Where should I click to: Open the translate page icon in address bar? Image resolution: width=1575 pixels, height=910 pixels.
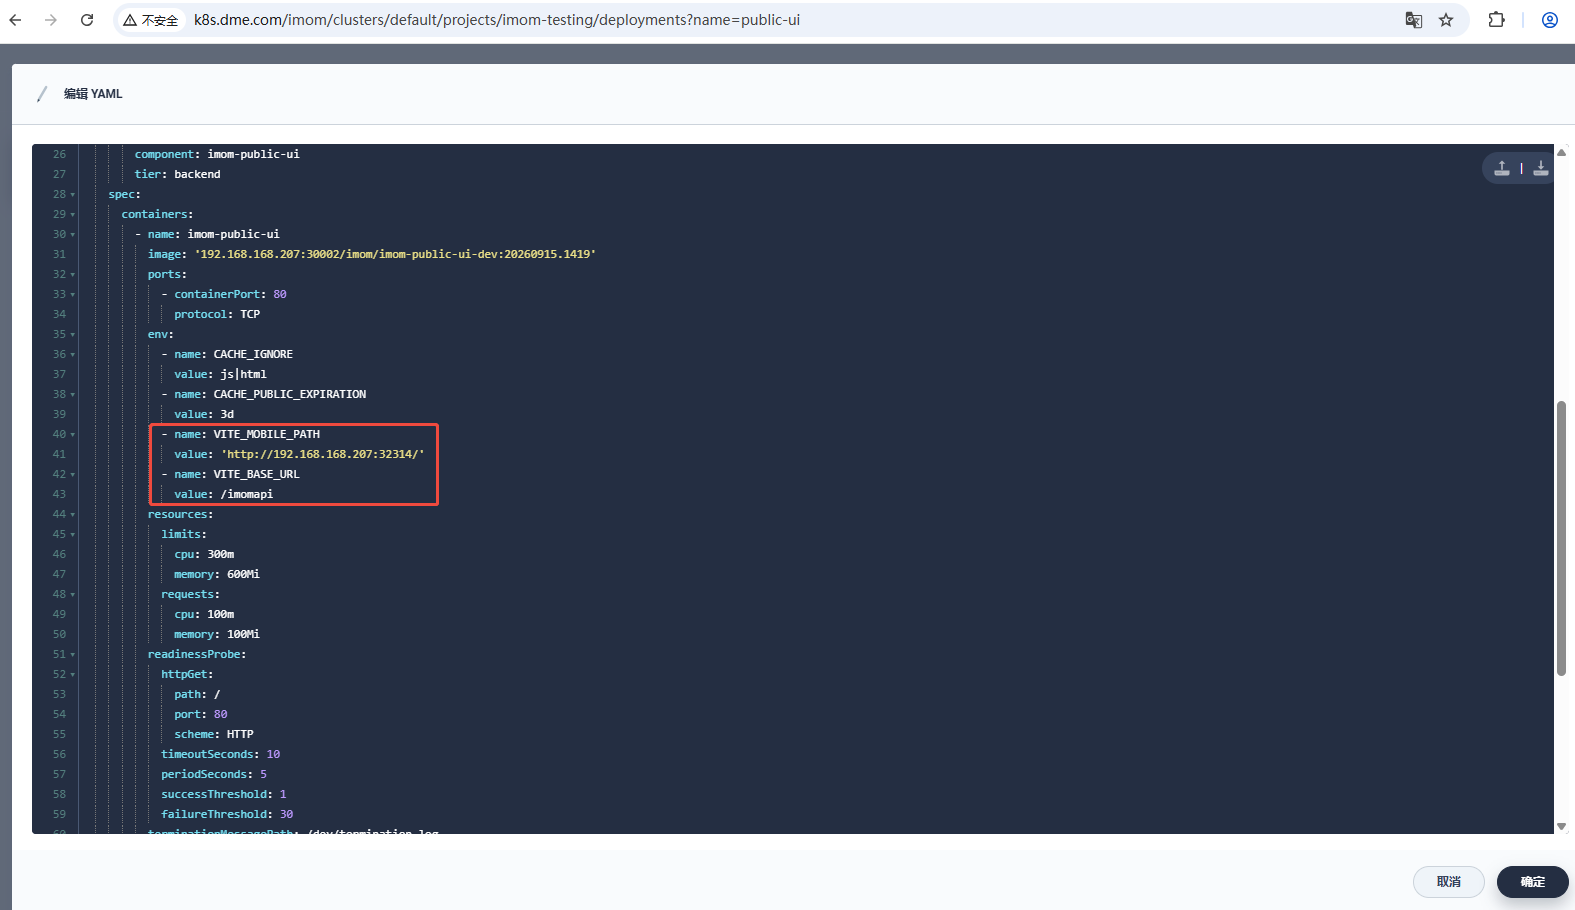(1414, 20)
